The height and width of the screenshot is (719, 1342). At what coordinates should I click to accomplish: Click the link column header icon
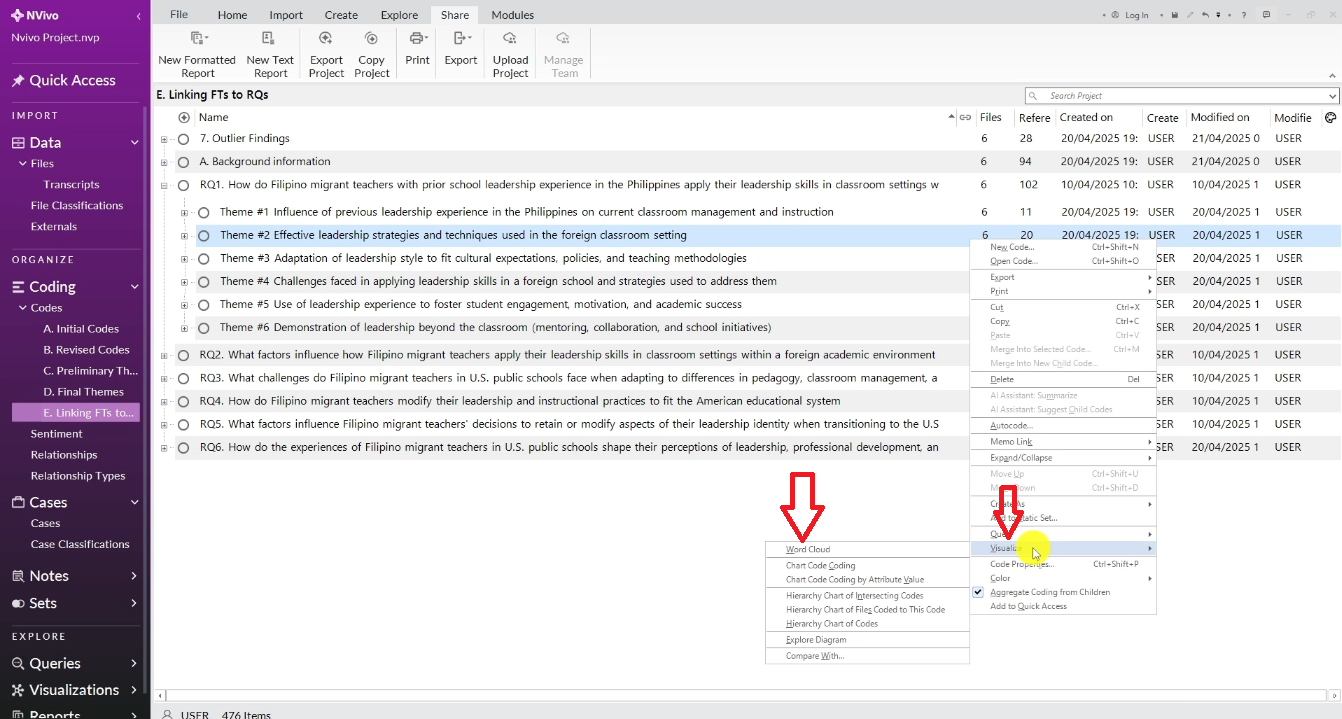pos(965,117)
